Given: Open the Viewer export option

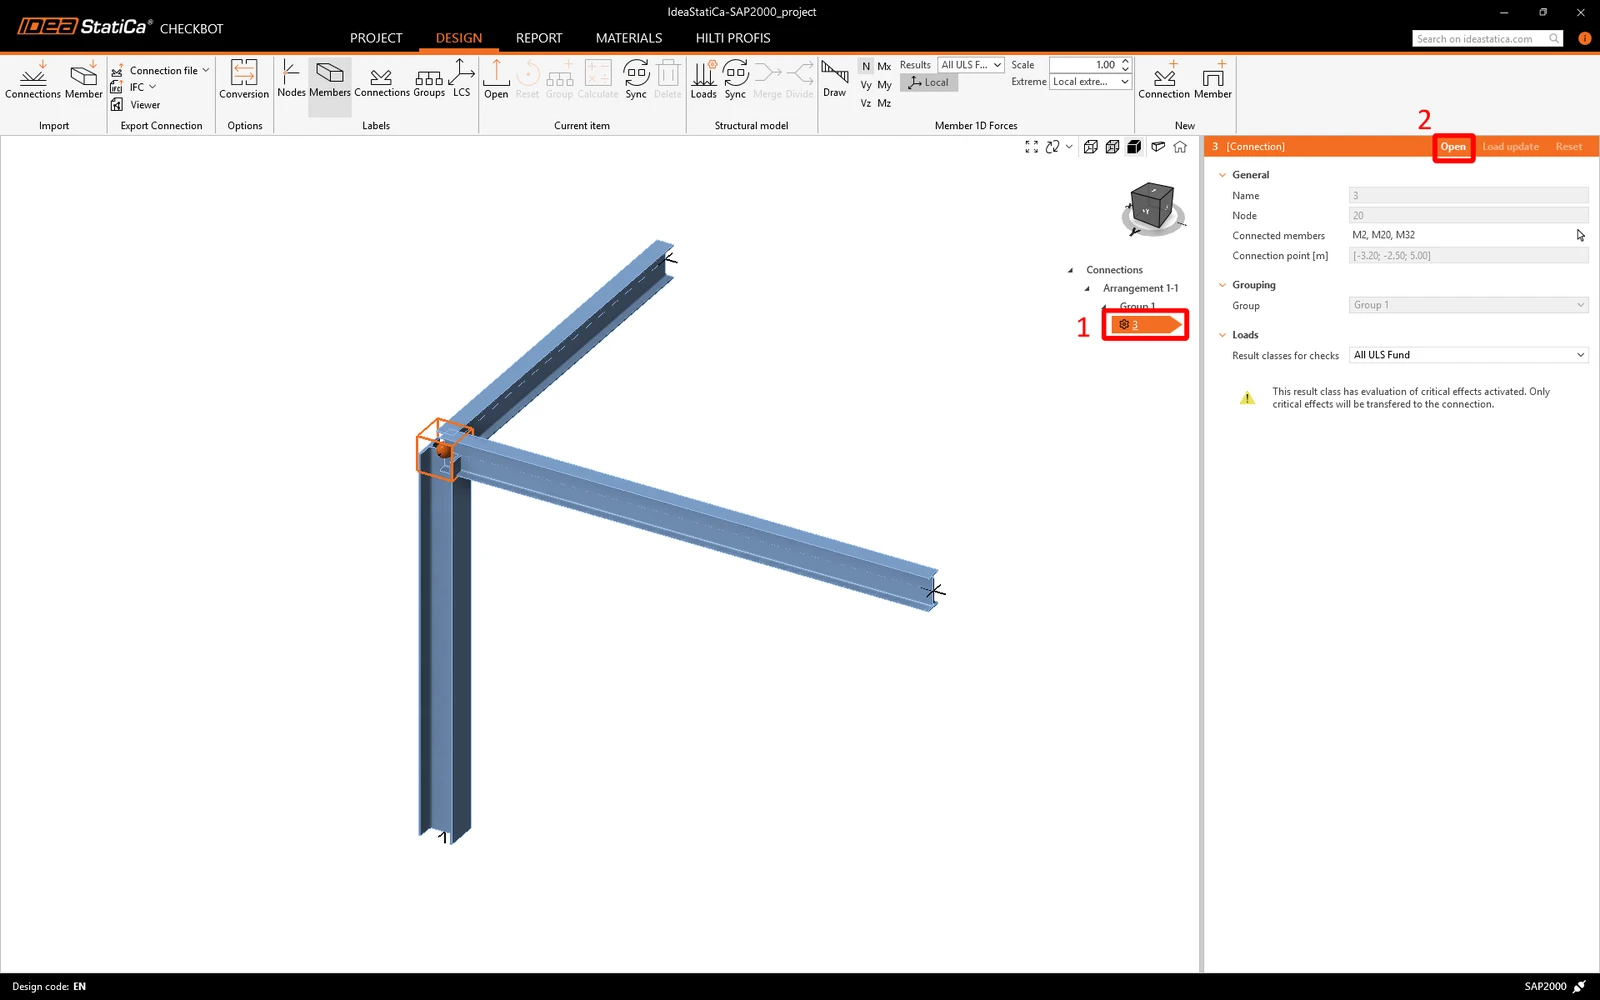Looking at the screenshot, I should click(136, 105).
